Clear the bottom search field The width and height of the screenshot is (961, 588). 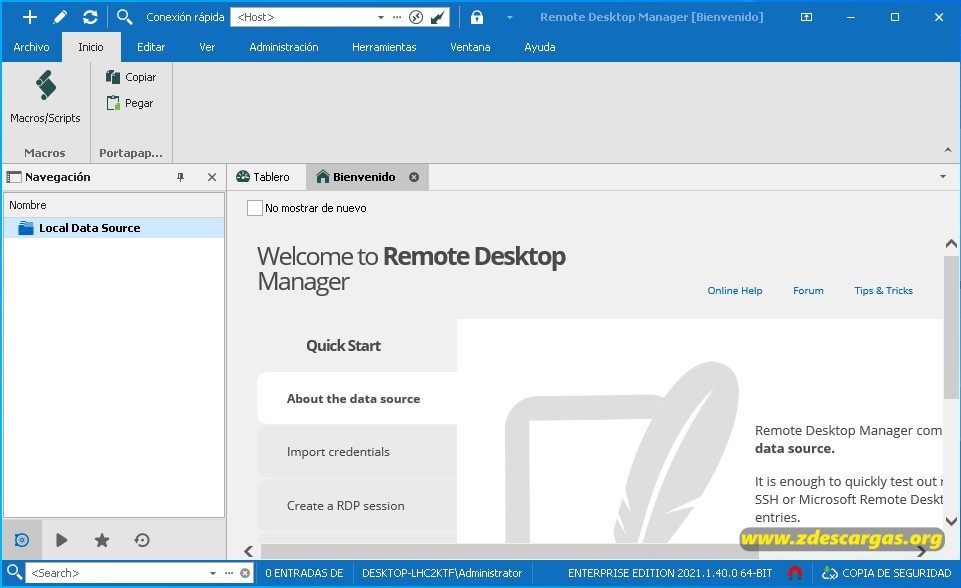point(245,573)
